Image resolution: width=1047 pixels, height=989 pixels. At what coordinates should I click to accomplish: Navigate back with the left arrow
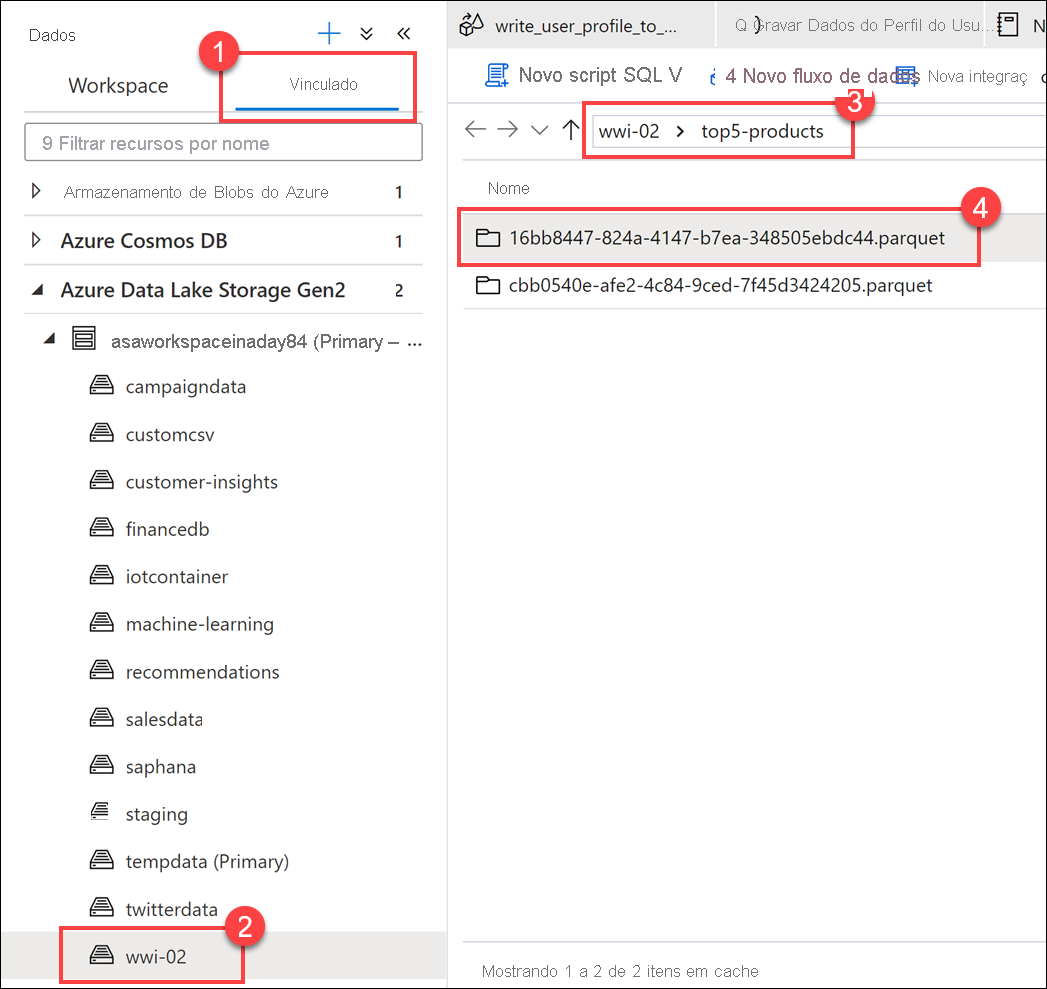pos(475,129)
